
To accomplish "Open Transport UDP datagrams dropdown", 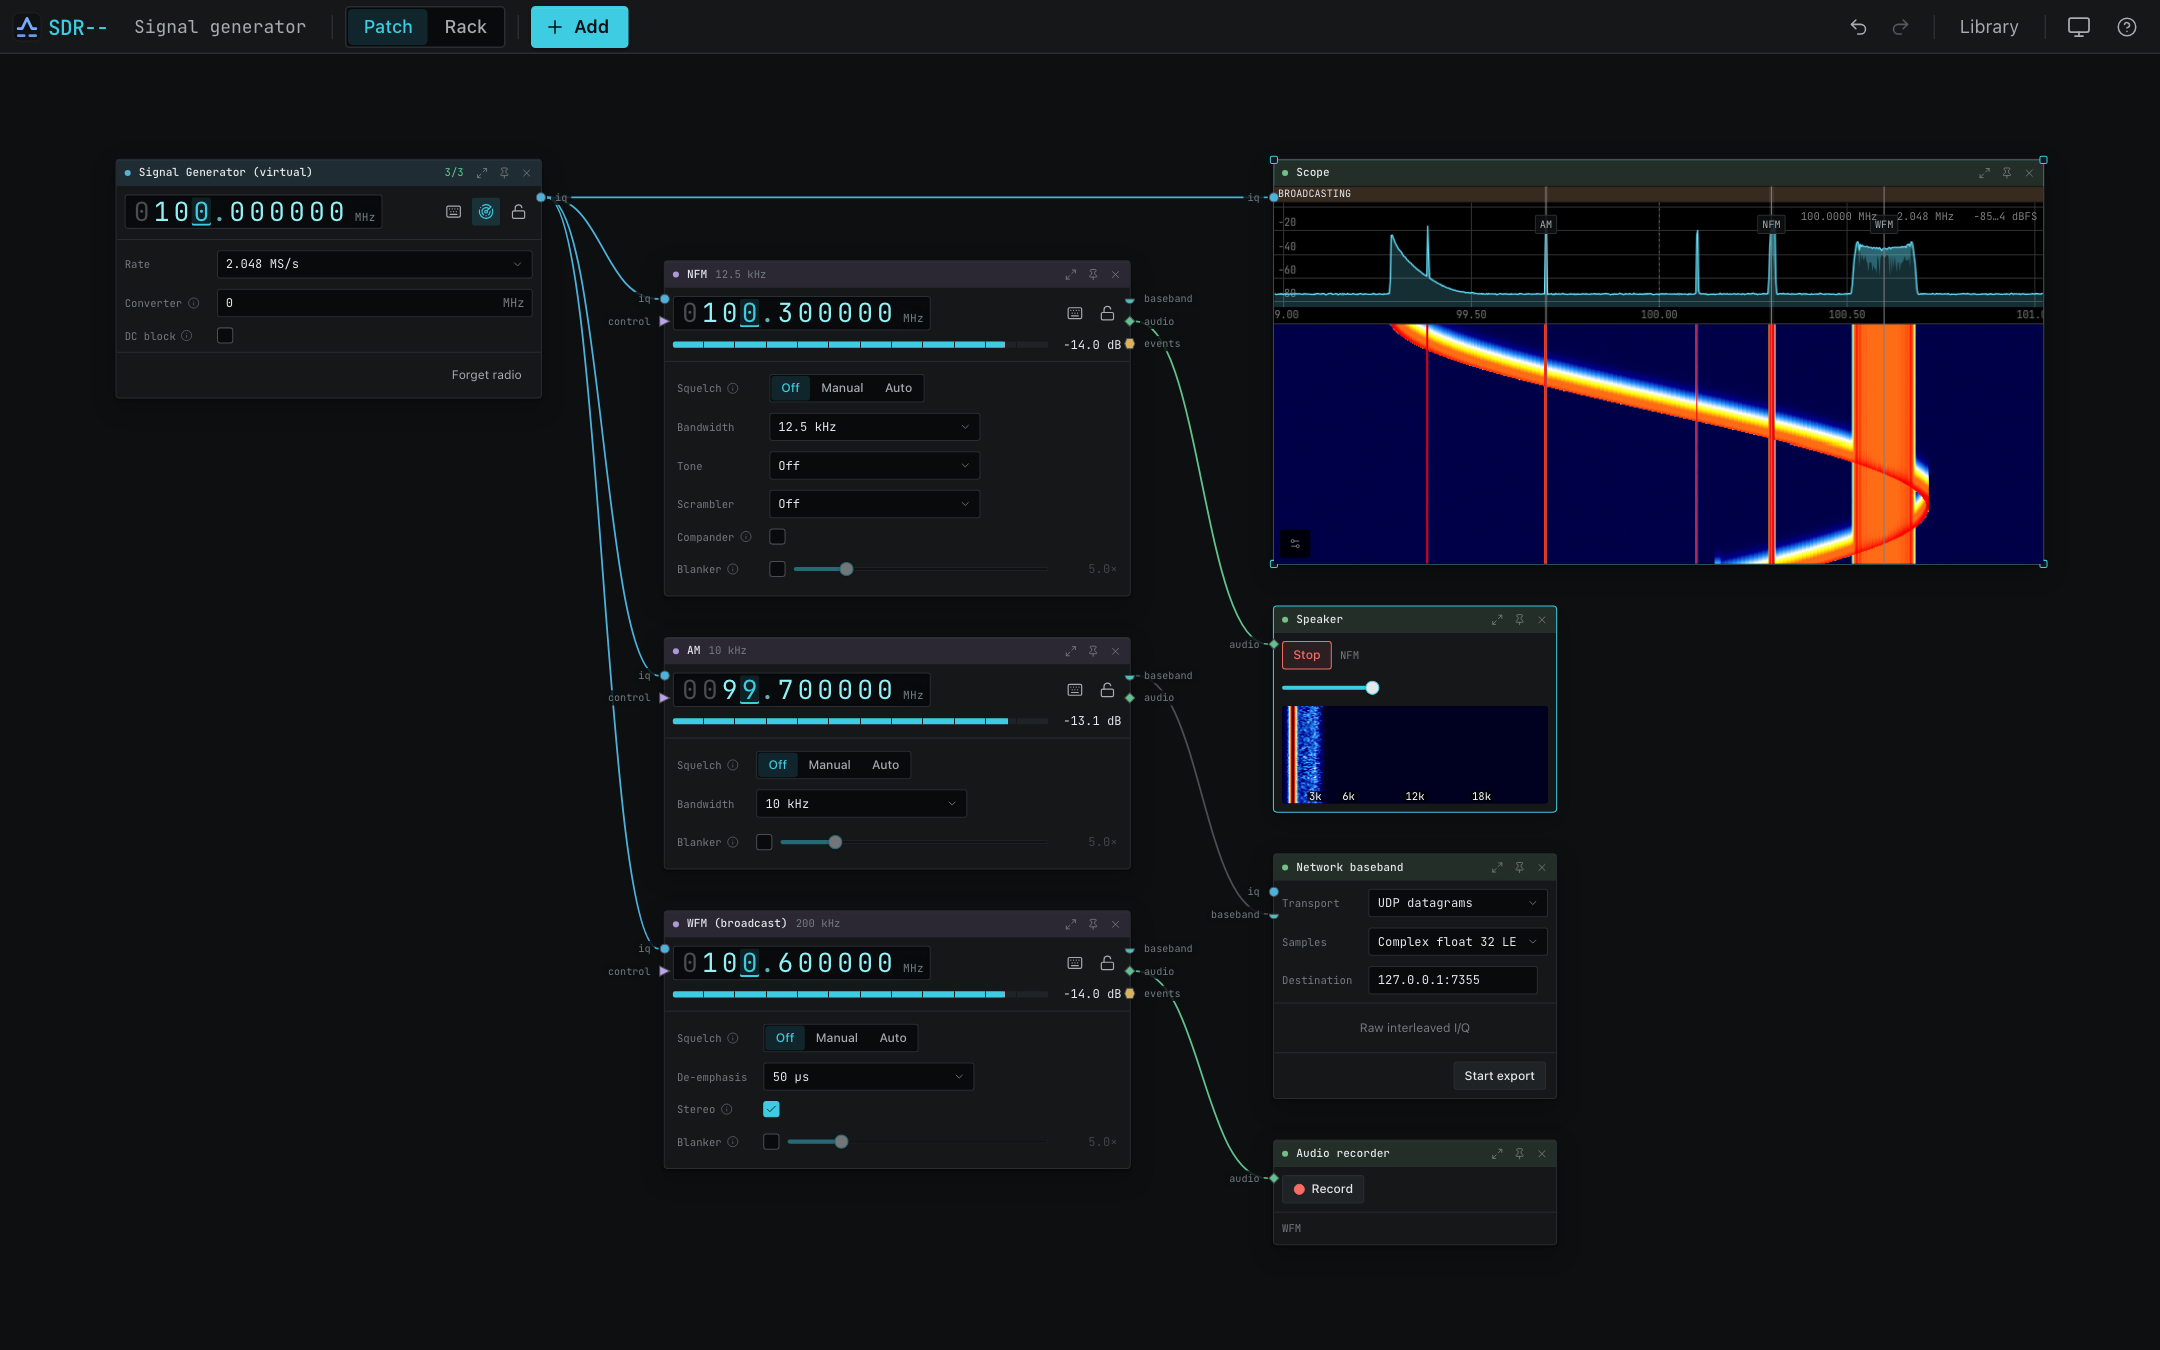I will [1457, 903].
